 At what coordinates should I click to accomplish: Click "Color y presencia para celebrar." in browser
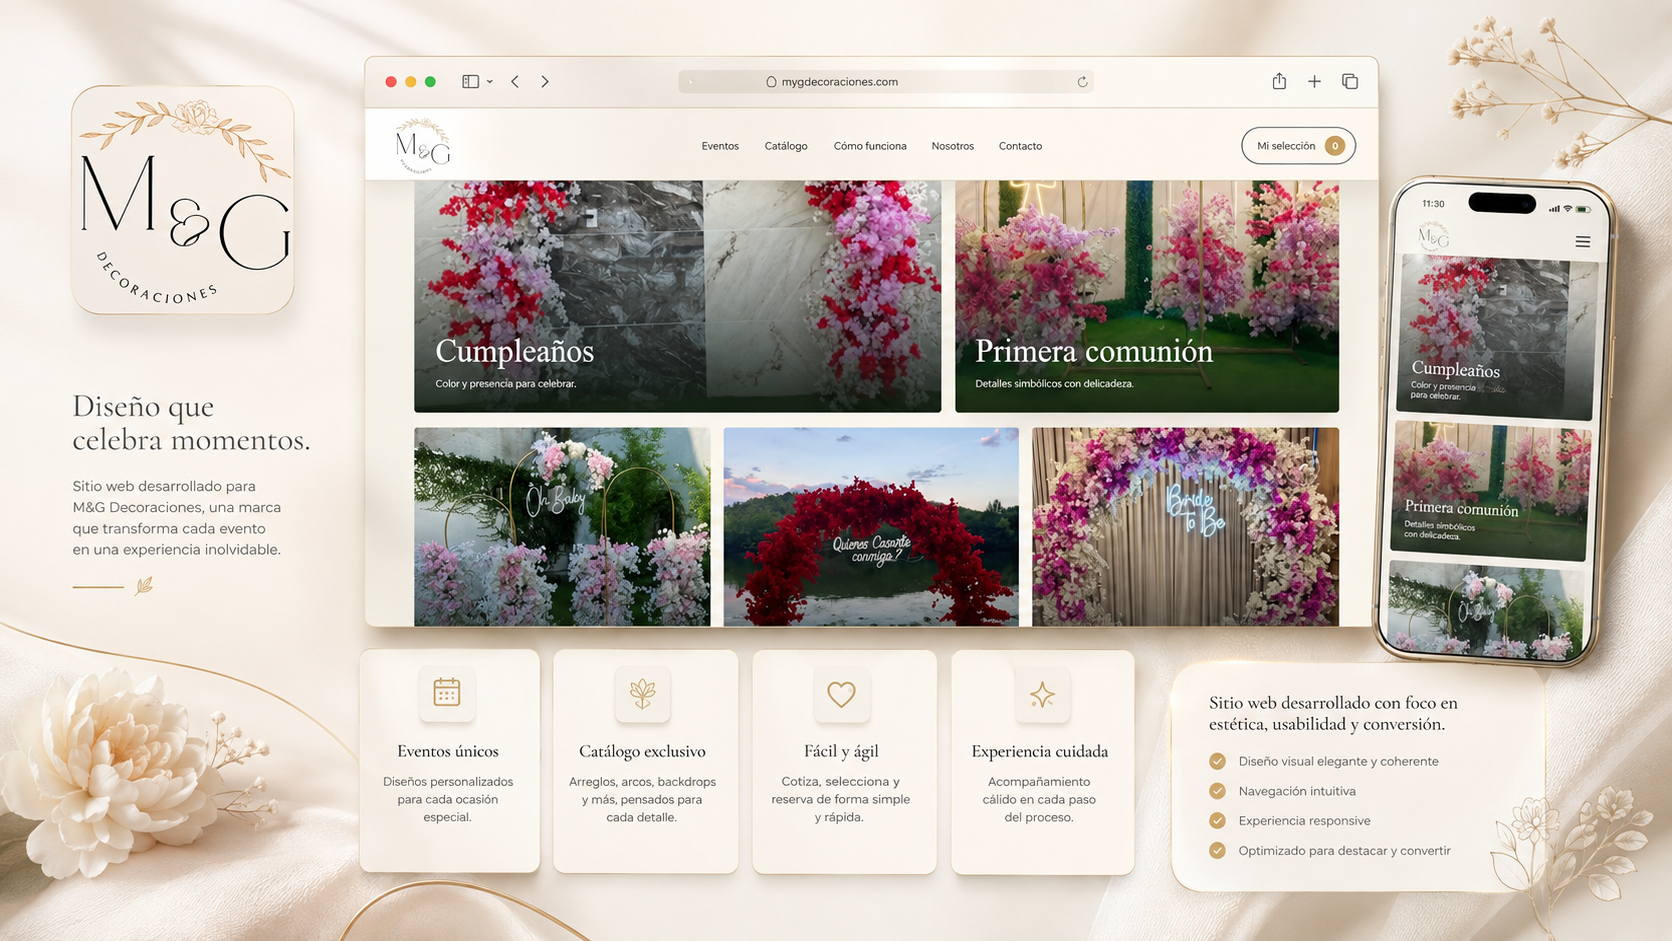tap(506, 384)
